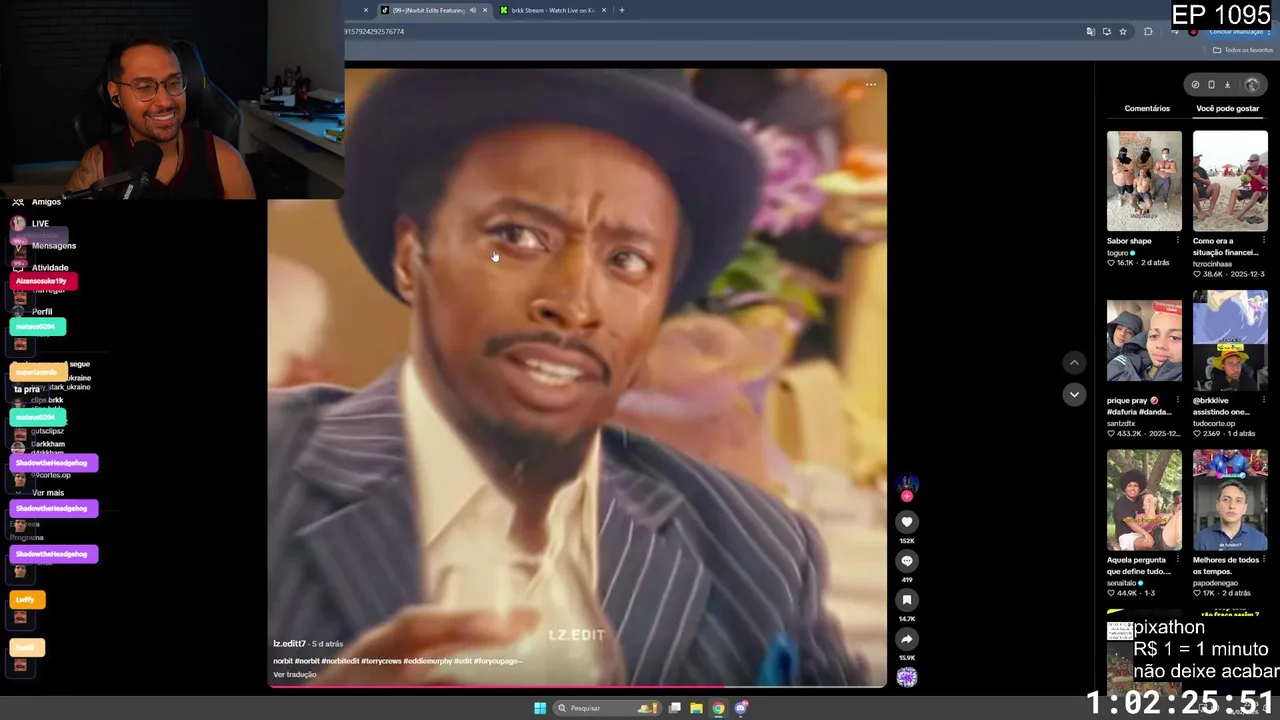Open the lz.edit7 creator profile link

(289, 644)
